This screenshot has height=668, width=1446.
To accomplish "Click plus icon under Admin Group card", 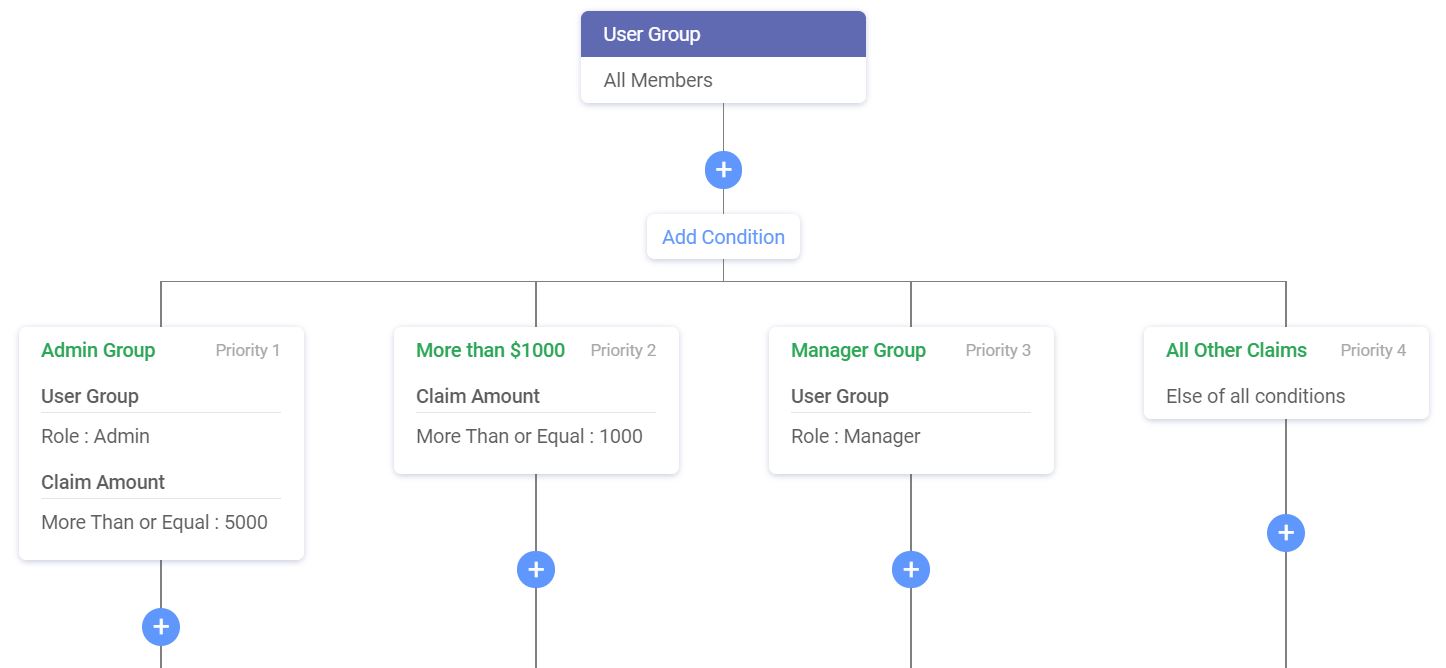I will [161, 627].
